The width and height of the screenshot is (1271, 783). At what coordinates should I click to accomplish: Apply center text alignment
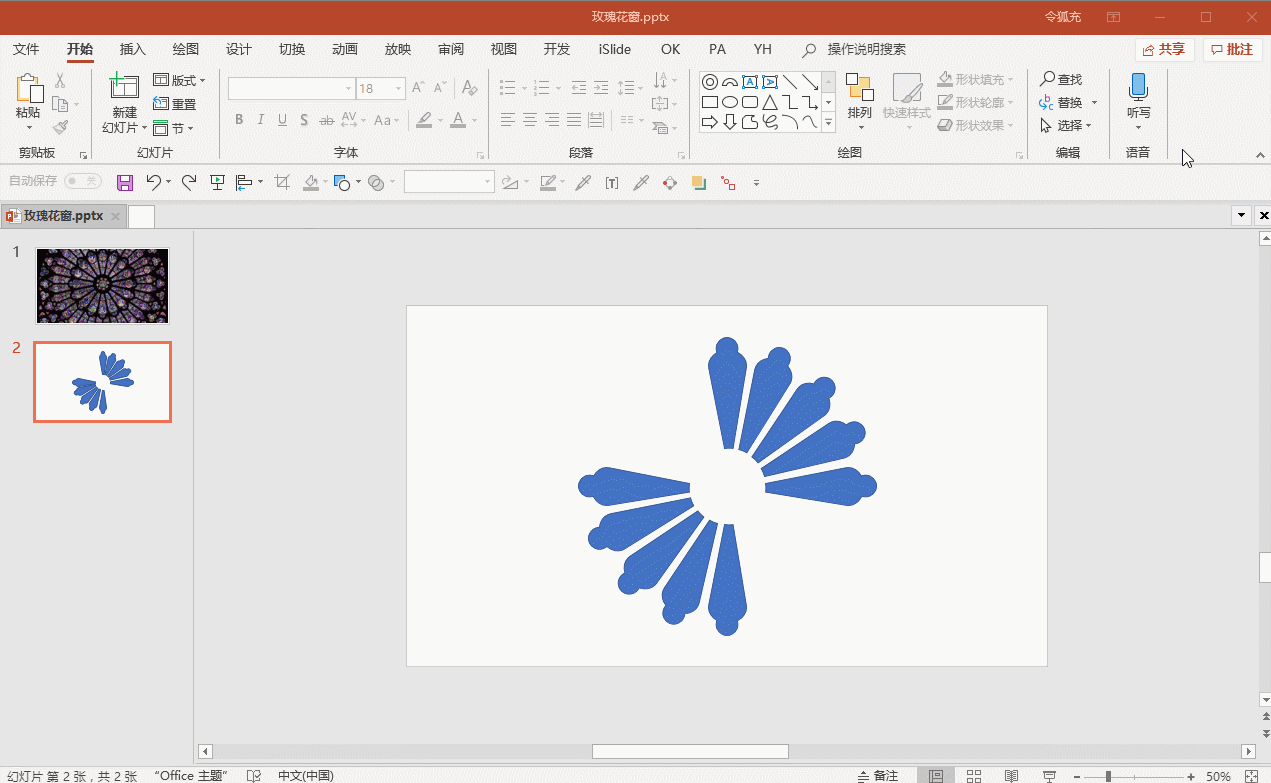pyautogui.click(x=530, y=120)
